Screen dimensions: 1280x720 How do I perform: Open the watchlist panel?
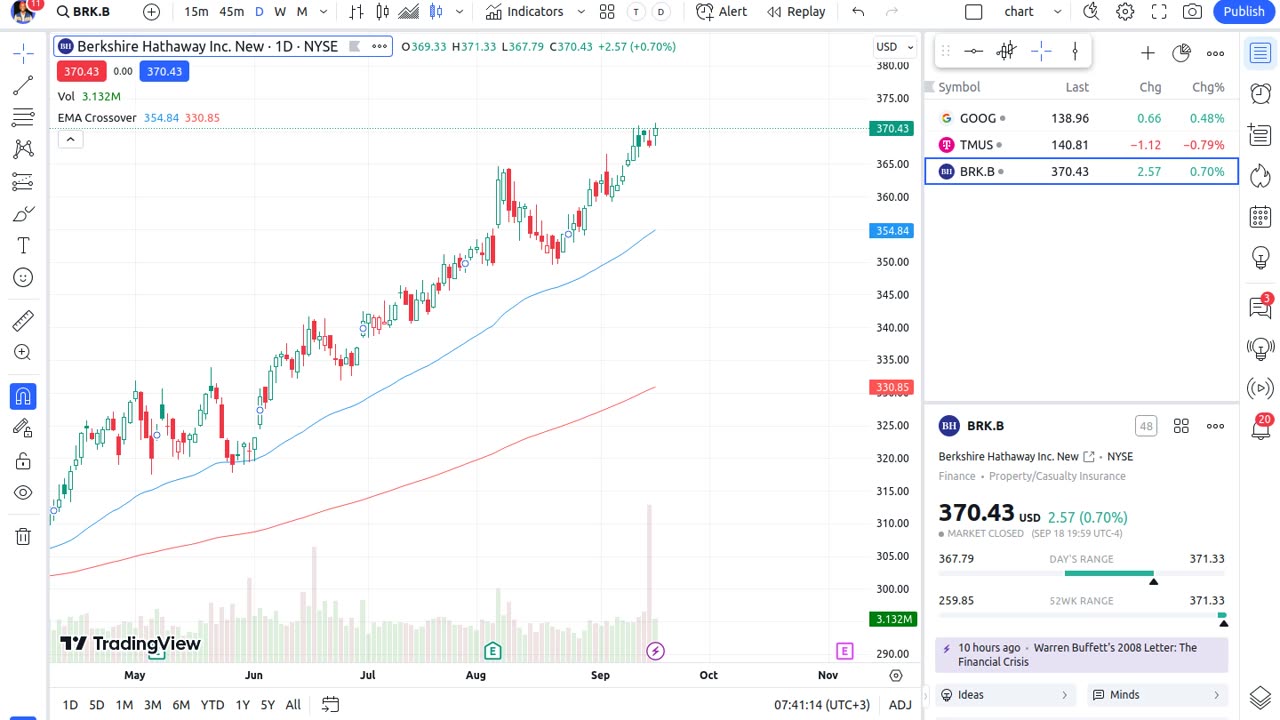[1260, 54]
